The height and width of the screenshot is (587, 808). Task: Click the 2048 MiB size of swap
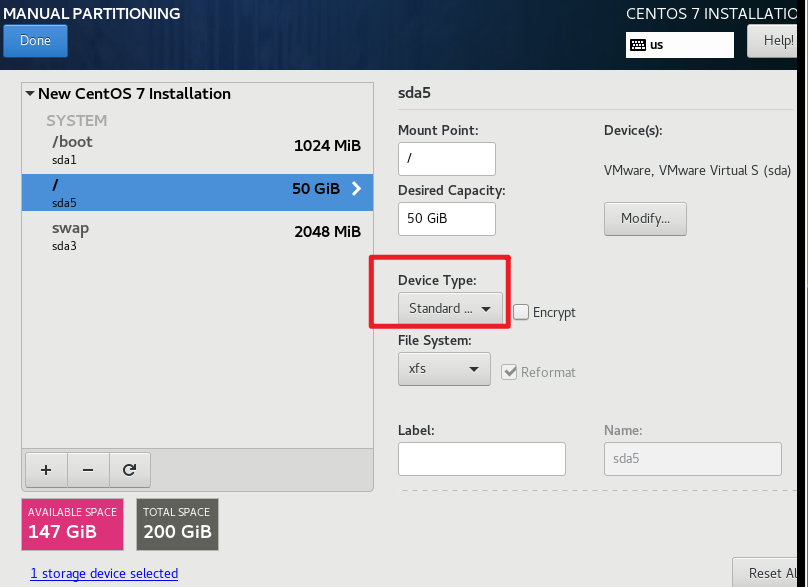(x=327, y=232)
